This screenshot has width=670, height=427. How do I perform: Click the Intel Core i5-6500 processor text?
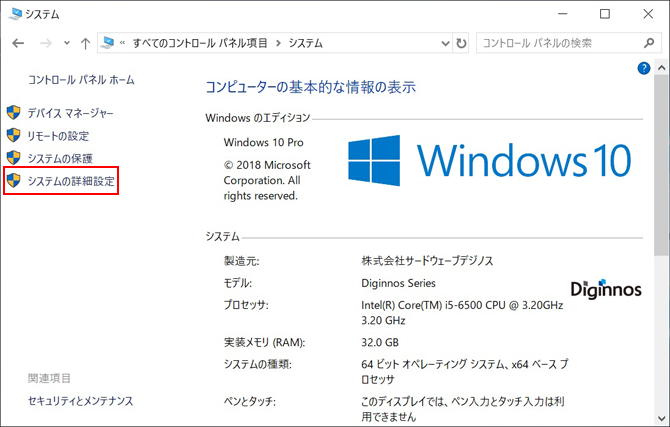(x=462, y=313)
